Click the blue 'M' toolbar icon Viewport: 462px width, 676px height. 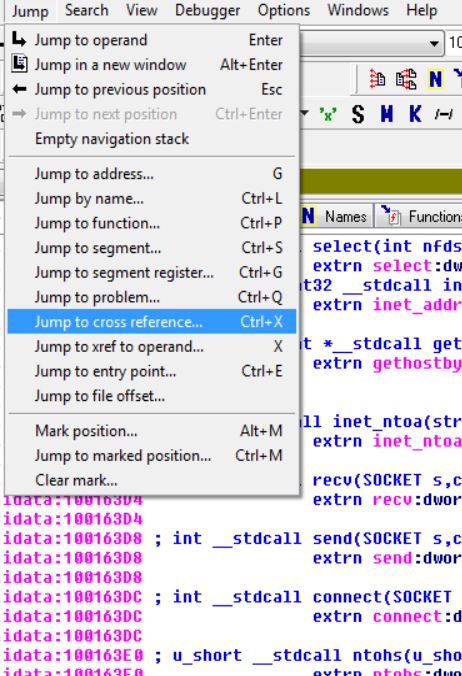387,114
